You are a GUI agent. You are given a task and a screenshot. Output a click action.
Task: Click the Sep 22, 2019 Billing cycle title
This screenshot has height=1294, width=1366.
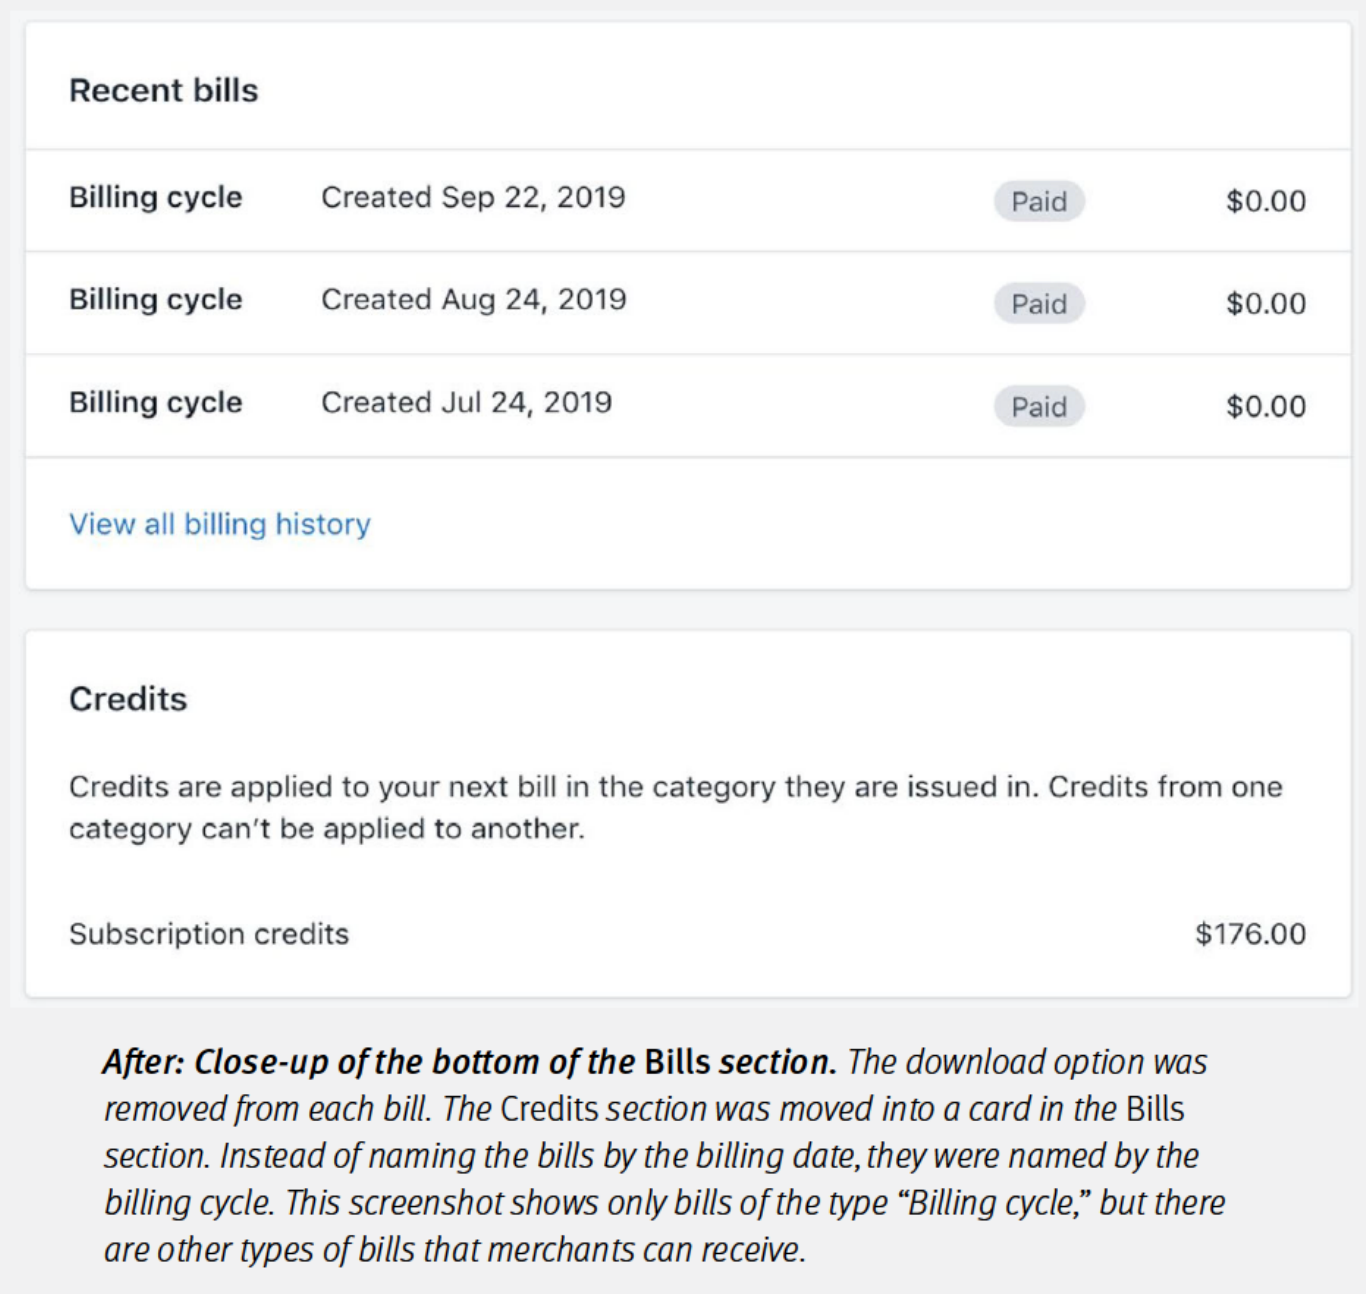pyautogui.click(x=155, y=198)
